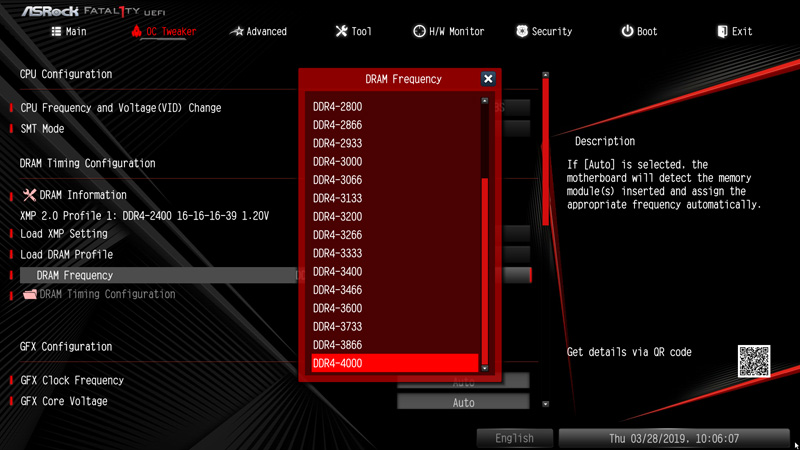
Task: Open the Boot tab
Action: 639,32
